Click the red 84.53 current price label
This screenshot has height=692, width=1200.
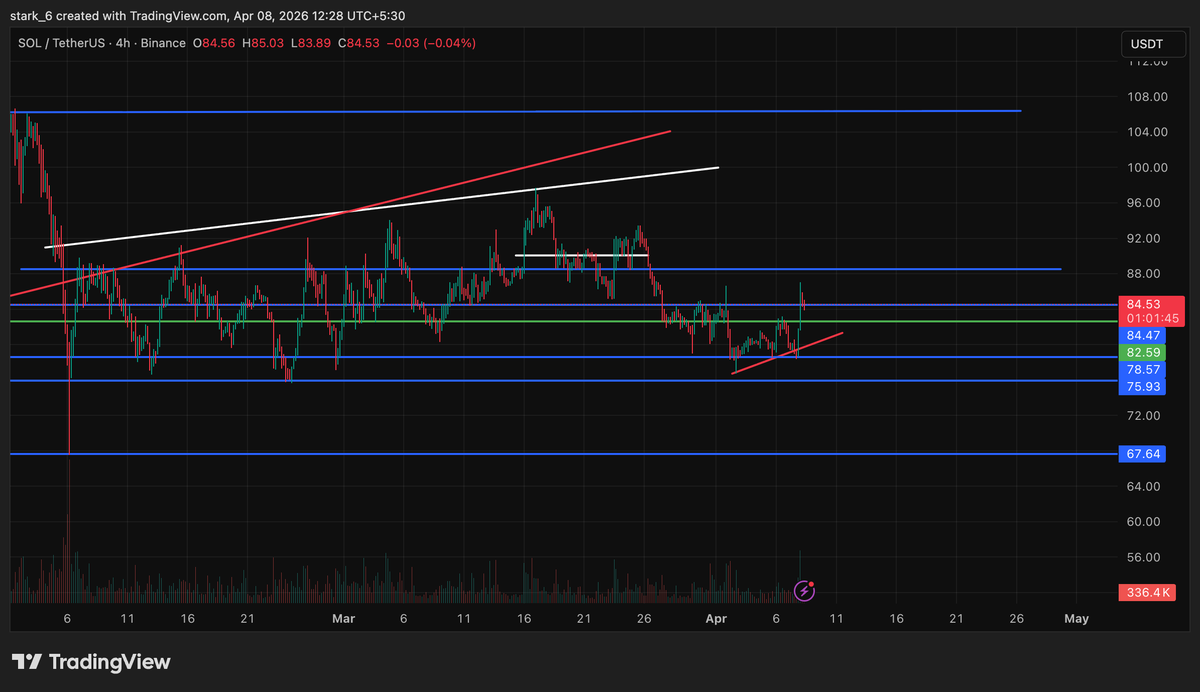click(x=1142, y=304)
